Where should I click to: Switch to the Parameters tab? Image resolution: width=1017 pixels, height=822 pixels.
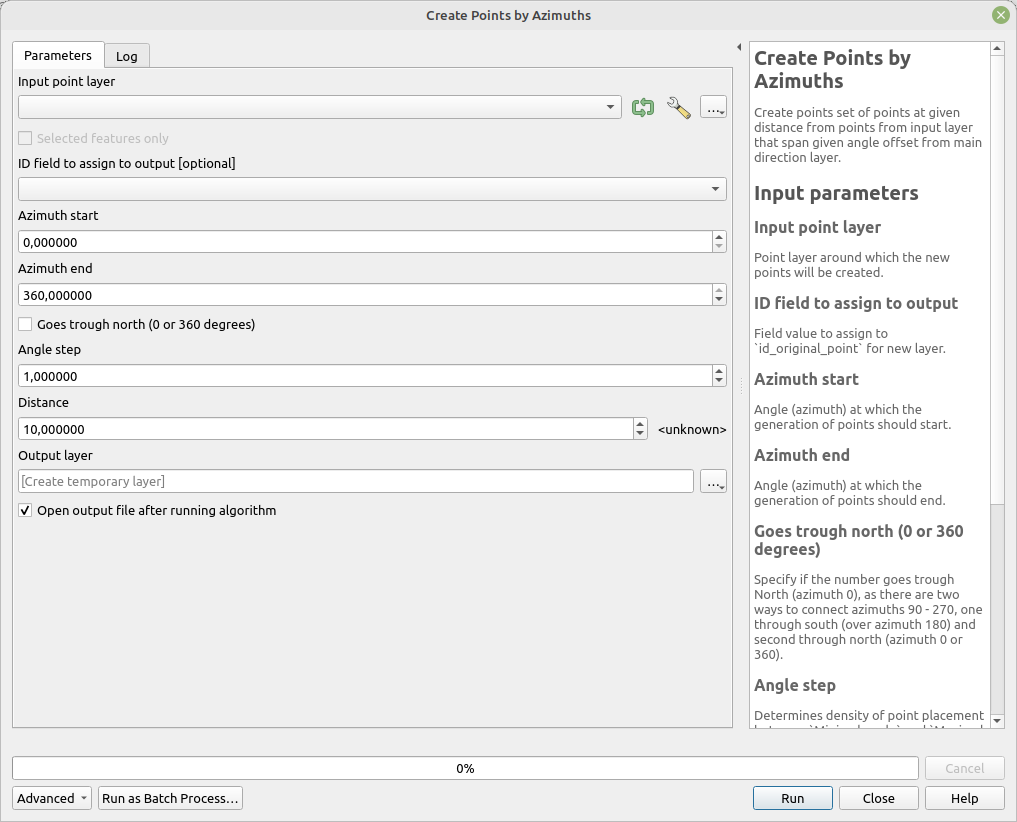tap(57, 56)
